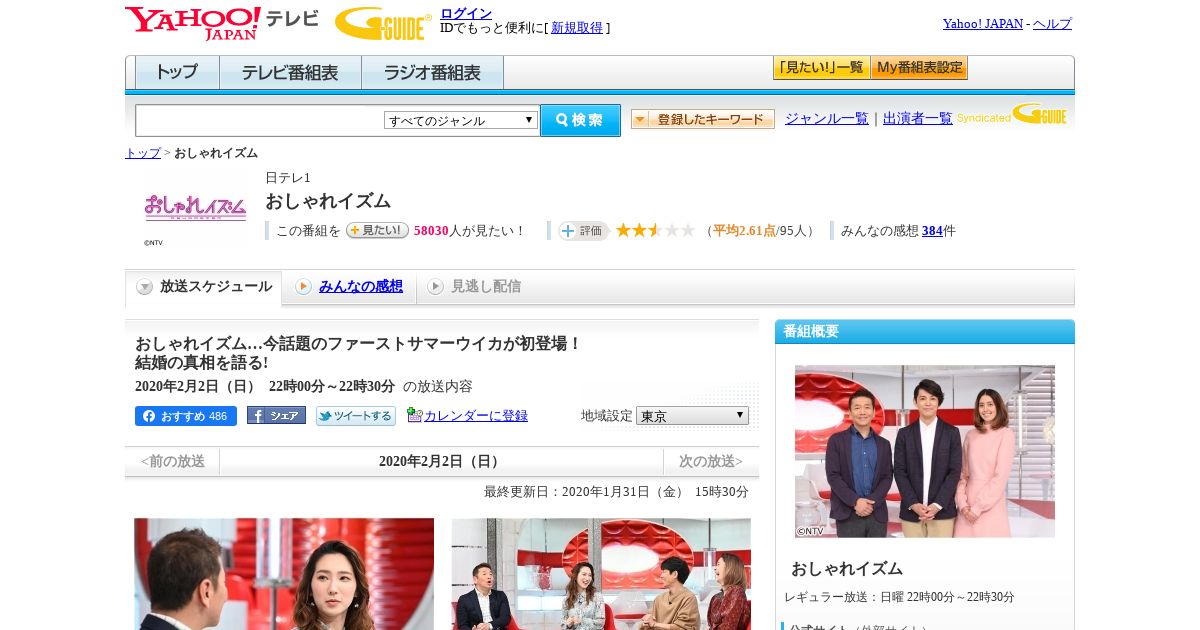This screenshot has height=630, width=1200.
Task: Click the Facebook おすすめ 486 button
Action: (186, 416)
